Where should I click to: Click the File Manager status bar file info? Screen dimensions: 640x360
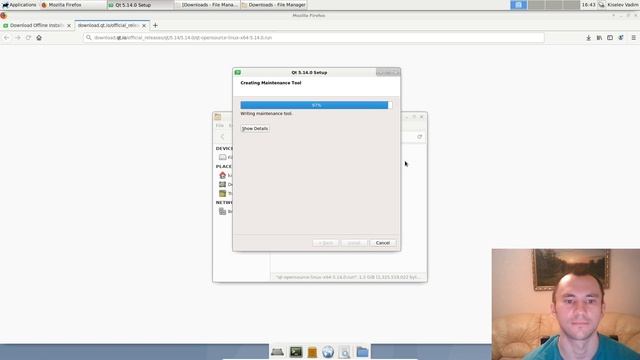click(348, 277)
